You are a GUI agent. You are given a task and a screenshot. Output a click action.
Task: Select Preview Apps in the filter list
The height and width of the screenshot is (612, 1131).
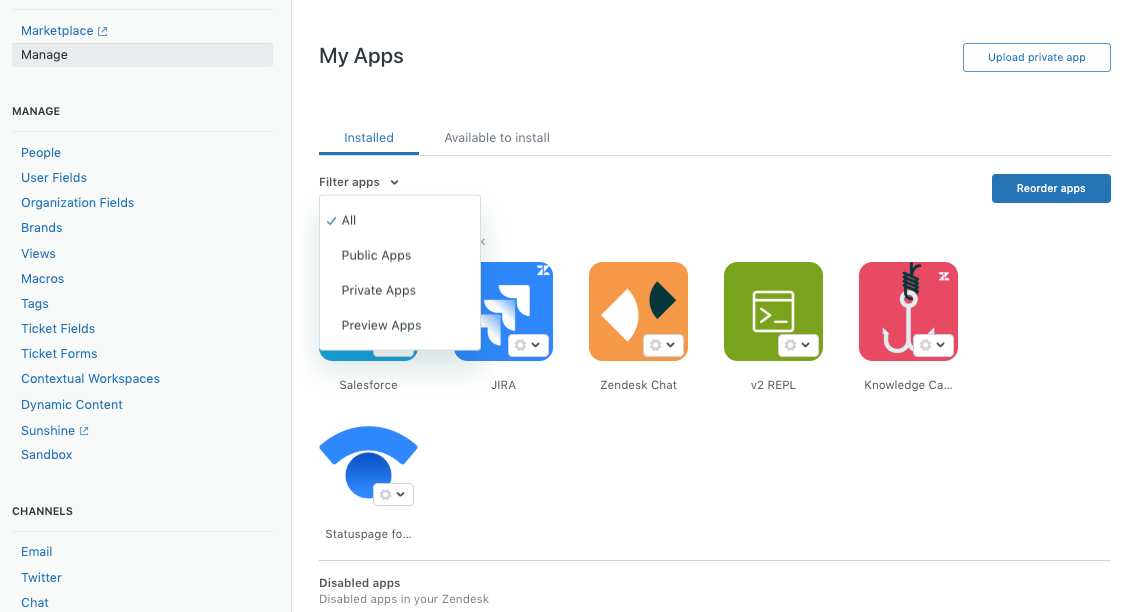pos(381,324)
